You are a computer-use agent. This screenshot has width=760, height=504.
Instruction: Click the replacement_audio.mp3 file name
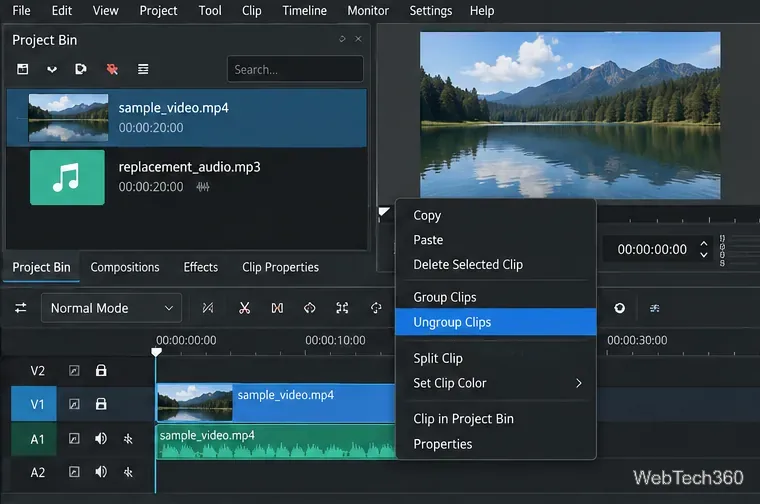(x=190, y=167)
